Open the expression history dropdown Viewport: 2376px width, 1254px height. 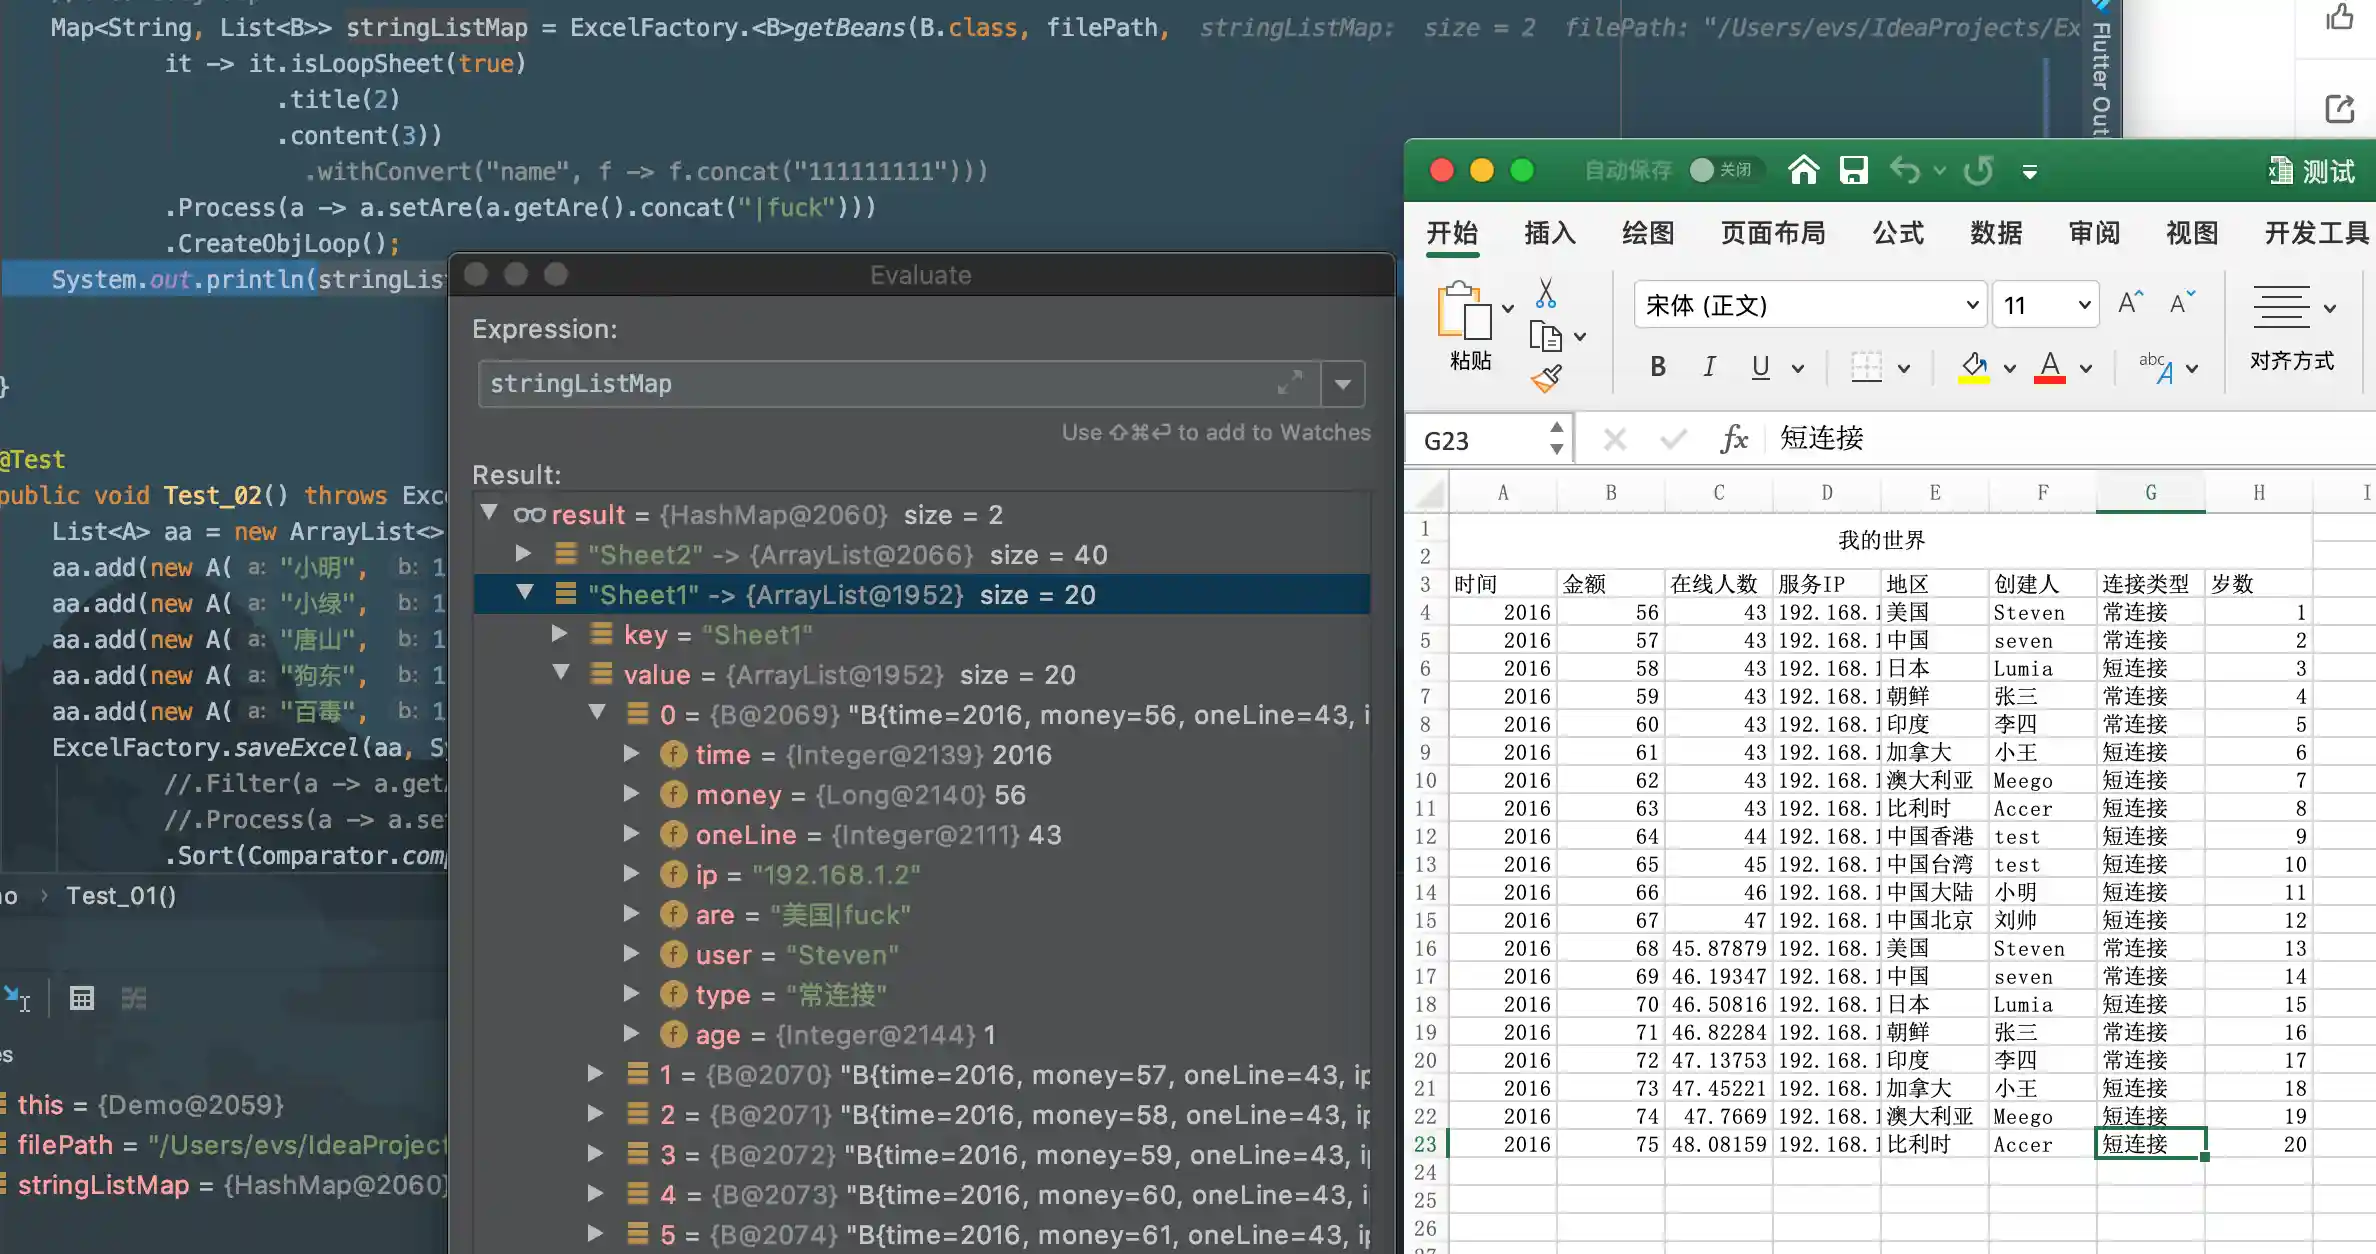[1343, 384]
